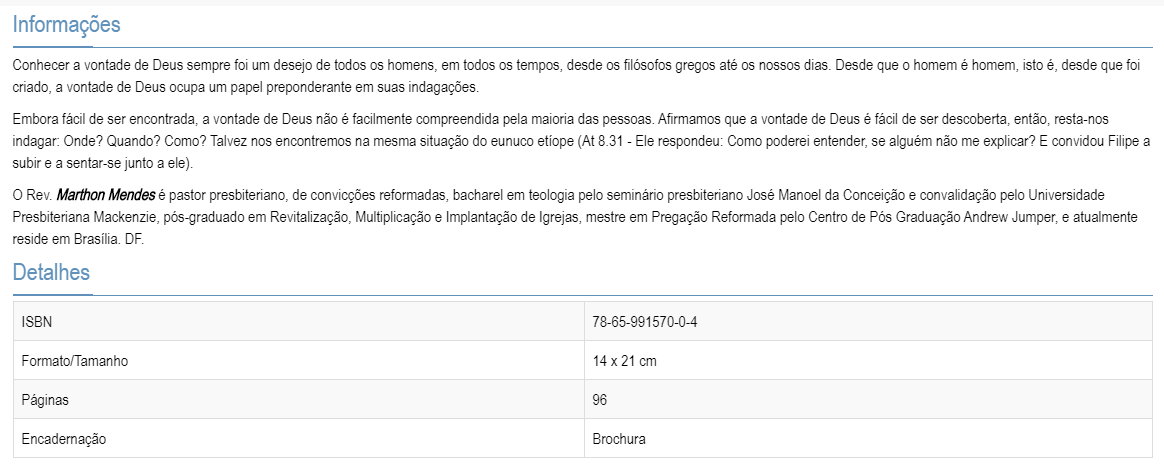Click the Brochura binding value
Image resolution: width=1164 pixels, height=472 pixels.
[x=619, y=439]
